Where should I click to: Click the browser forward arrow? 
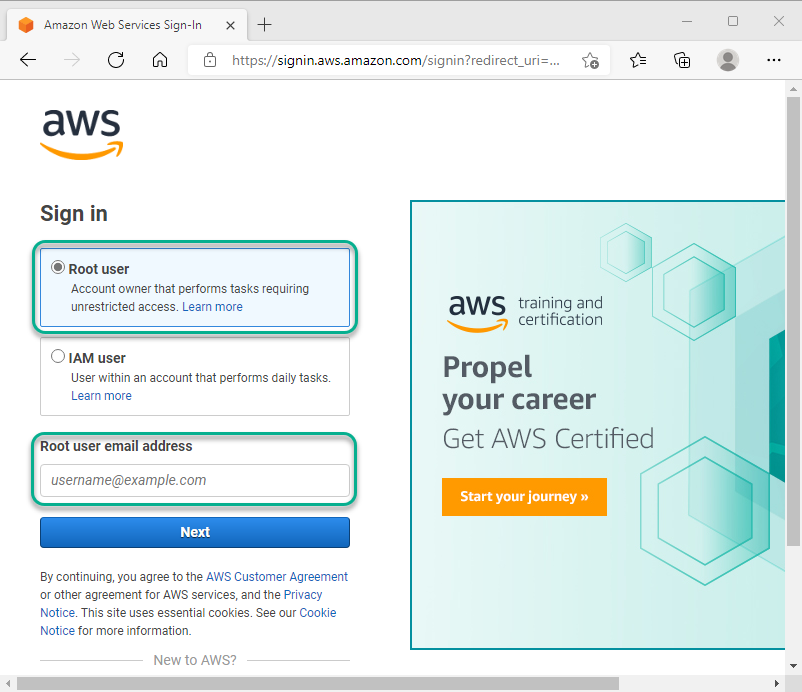(72, 60)
